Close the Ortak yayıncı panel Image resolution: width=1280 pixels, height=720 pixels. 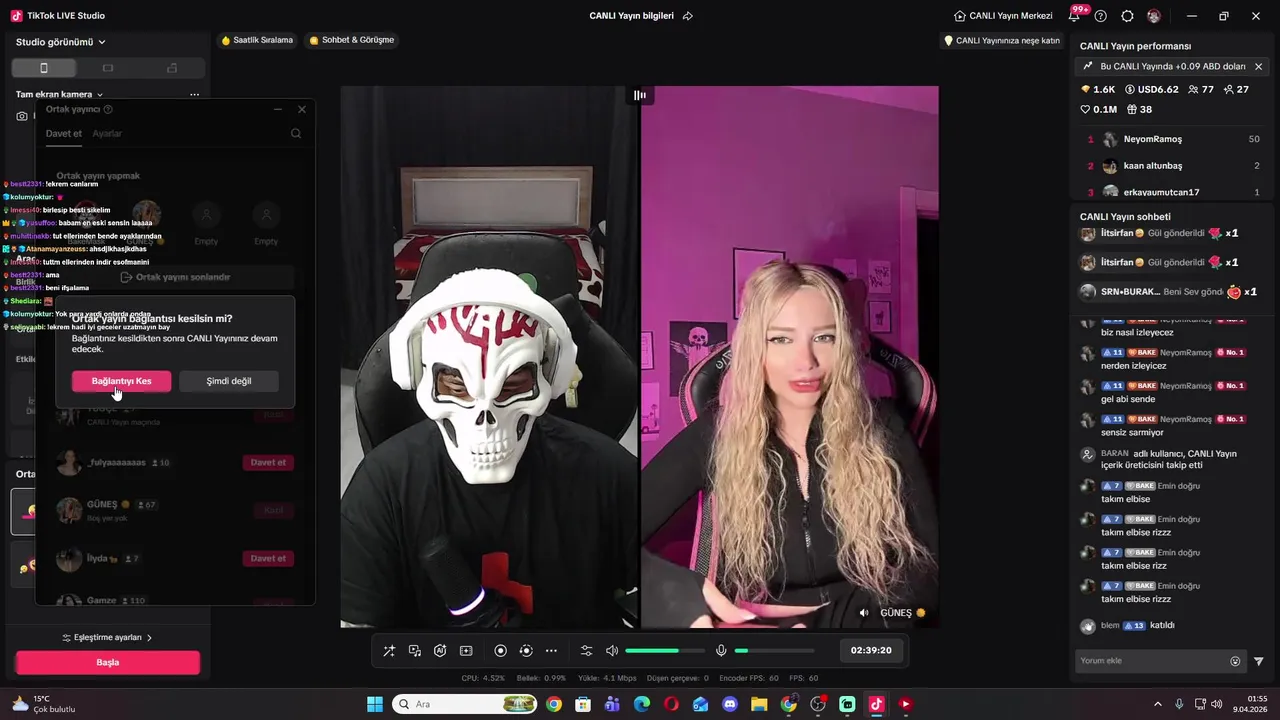click(302, 109)
